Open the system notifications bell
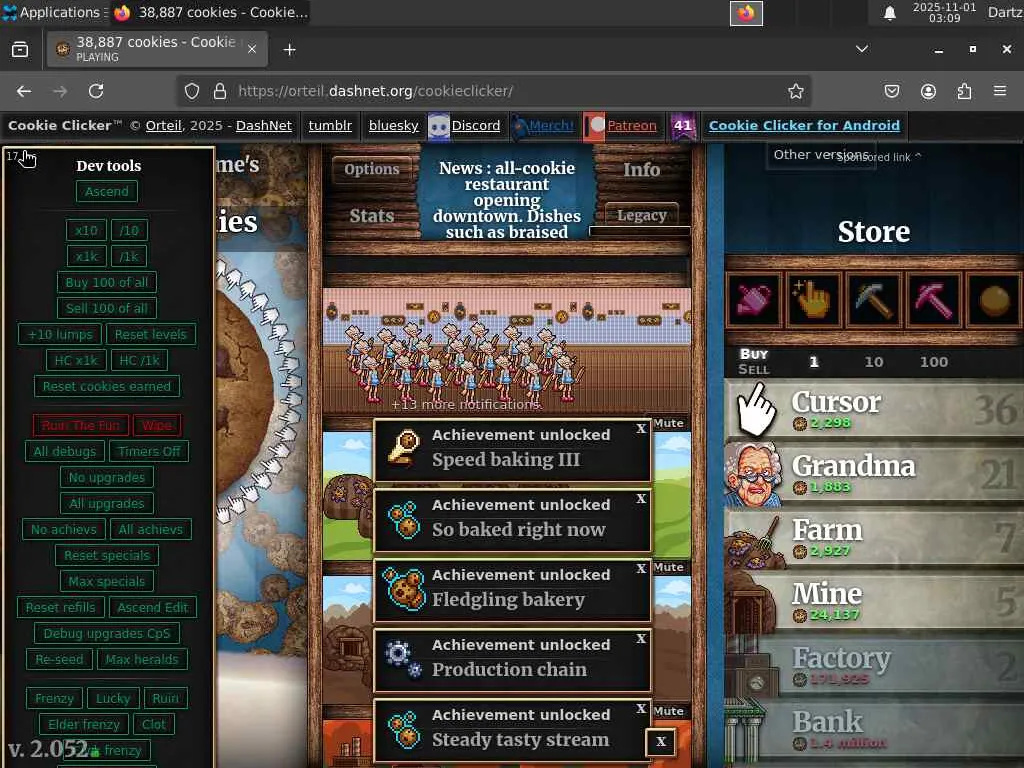 pos(889,12)
